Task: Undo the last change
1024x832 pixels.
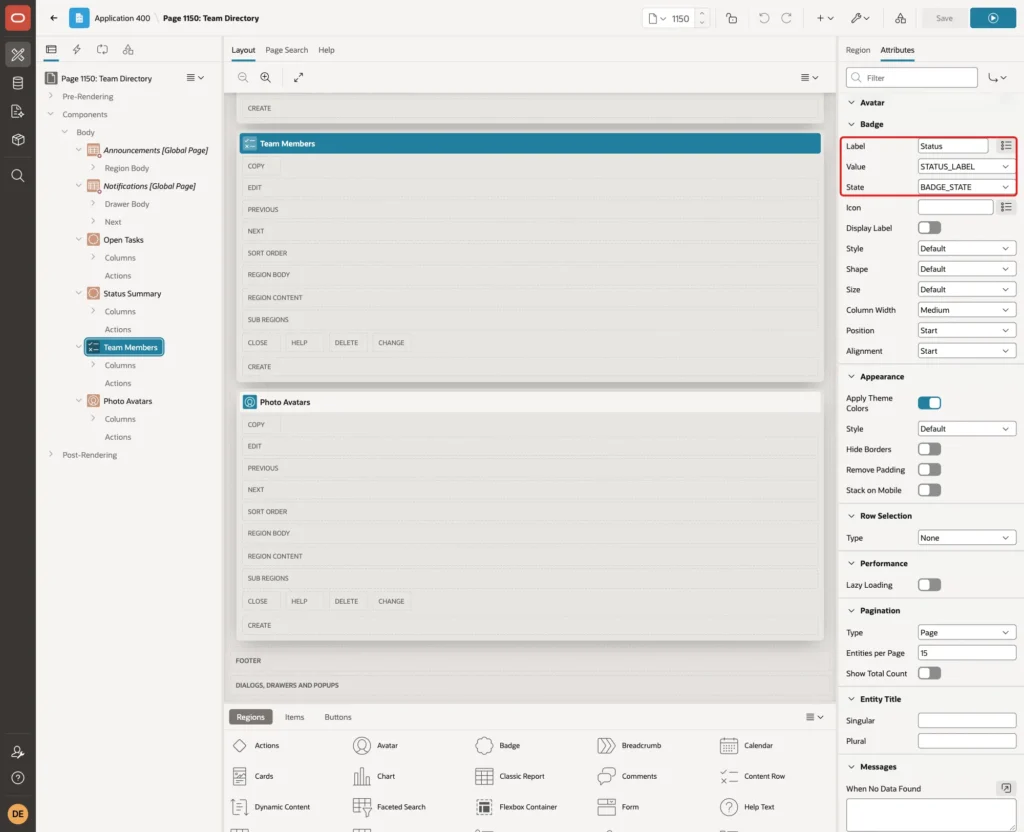Action: (763, 18)
